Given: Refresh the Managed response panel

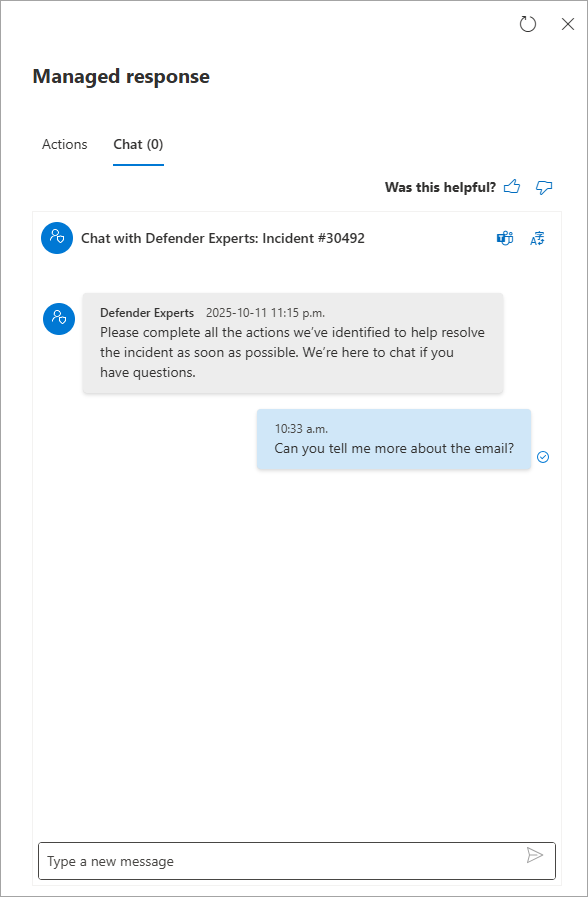Looking at the screenshot, I should pos(527,24).
